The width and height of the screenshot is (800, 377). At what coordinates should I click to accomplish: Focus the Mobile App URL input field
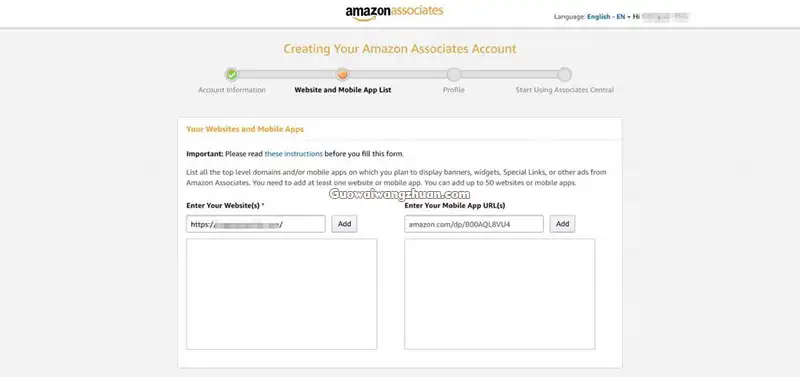click(x=474, y=224)
